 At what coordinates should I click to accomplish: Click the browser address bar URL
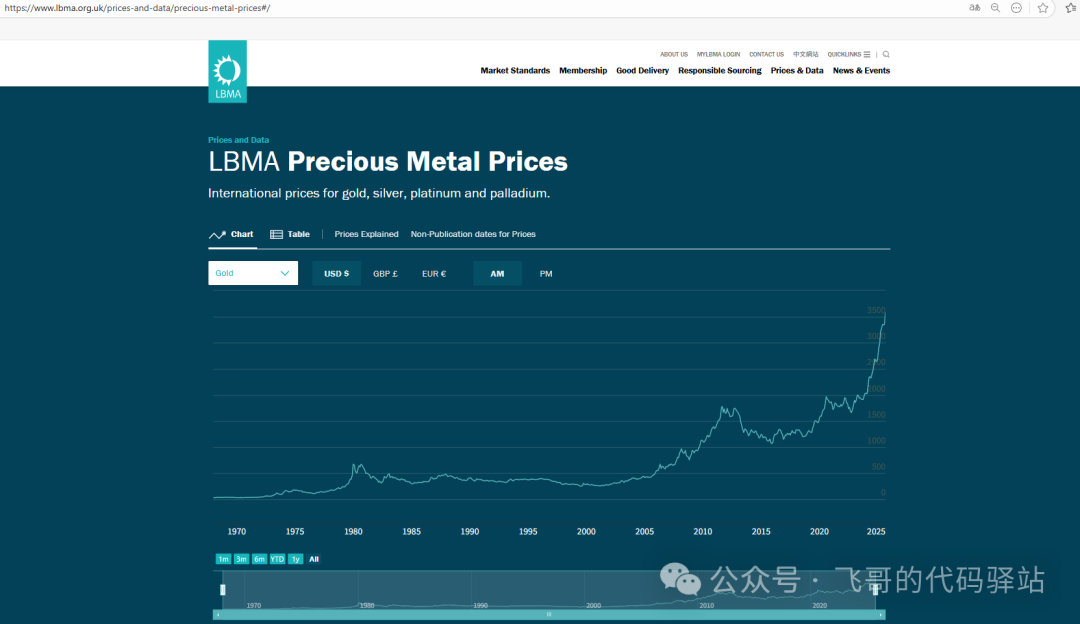pyautogui.click(x=137, y=8)
